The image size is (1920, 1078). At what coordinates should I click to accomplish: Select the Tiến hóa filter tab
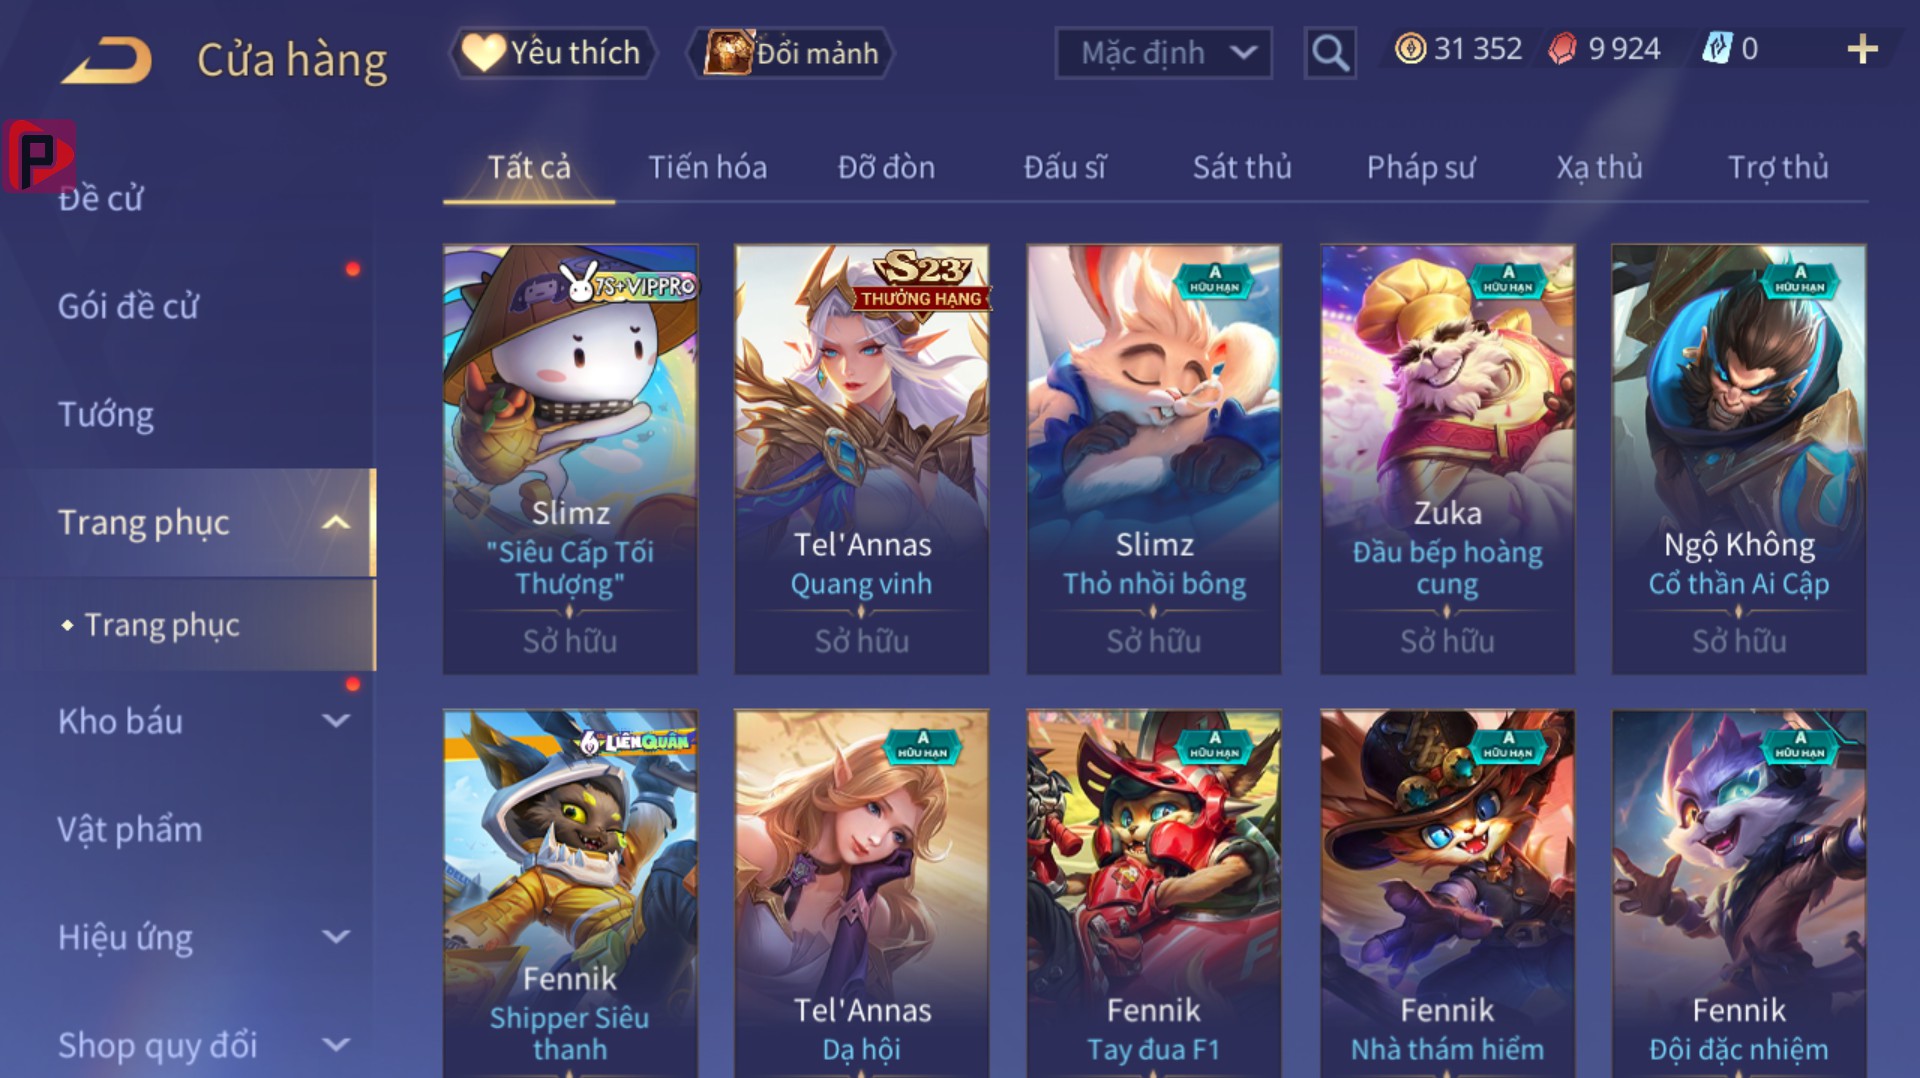pos(708,167)
